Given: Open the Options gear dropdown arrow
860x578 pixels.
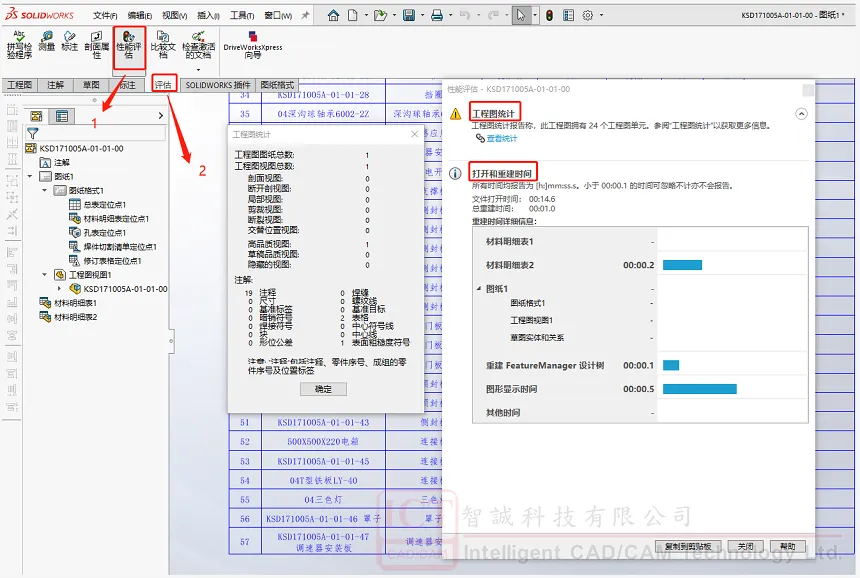Looking at the screenshot, I should 601,15.
